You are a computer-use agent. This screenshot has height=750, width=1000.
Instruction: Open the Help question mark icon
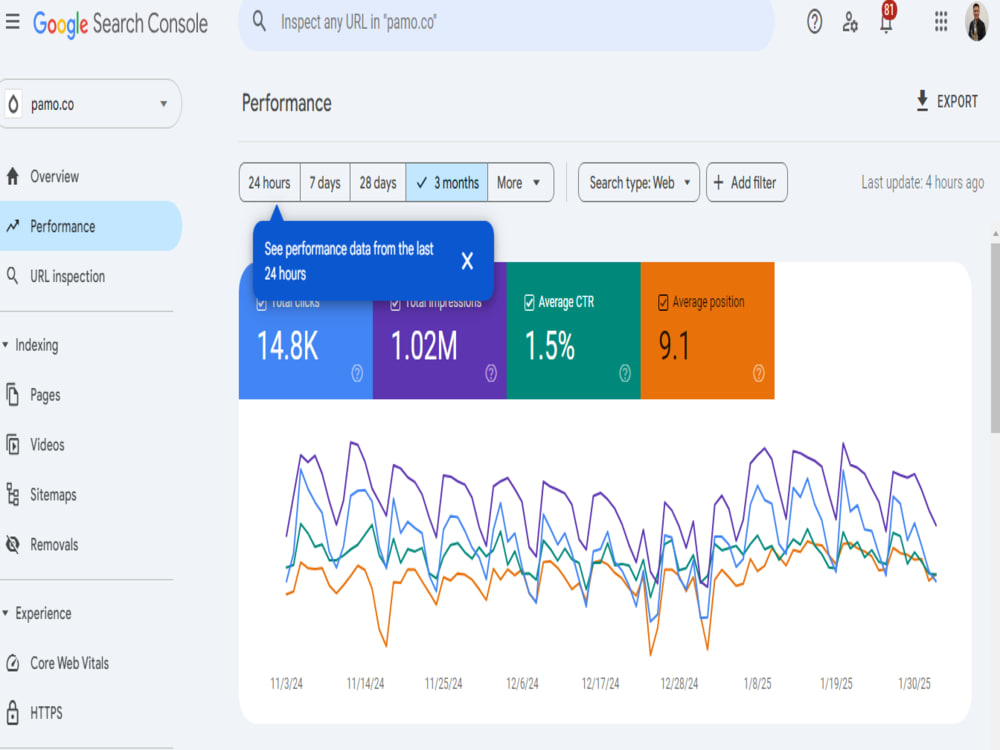point(814,22)
